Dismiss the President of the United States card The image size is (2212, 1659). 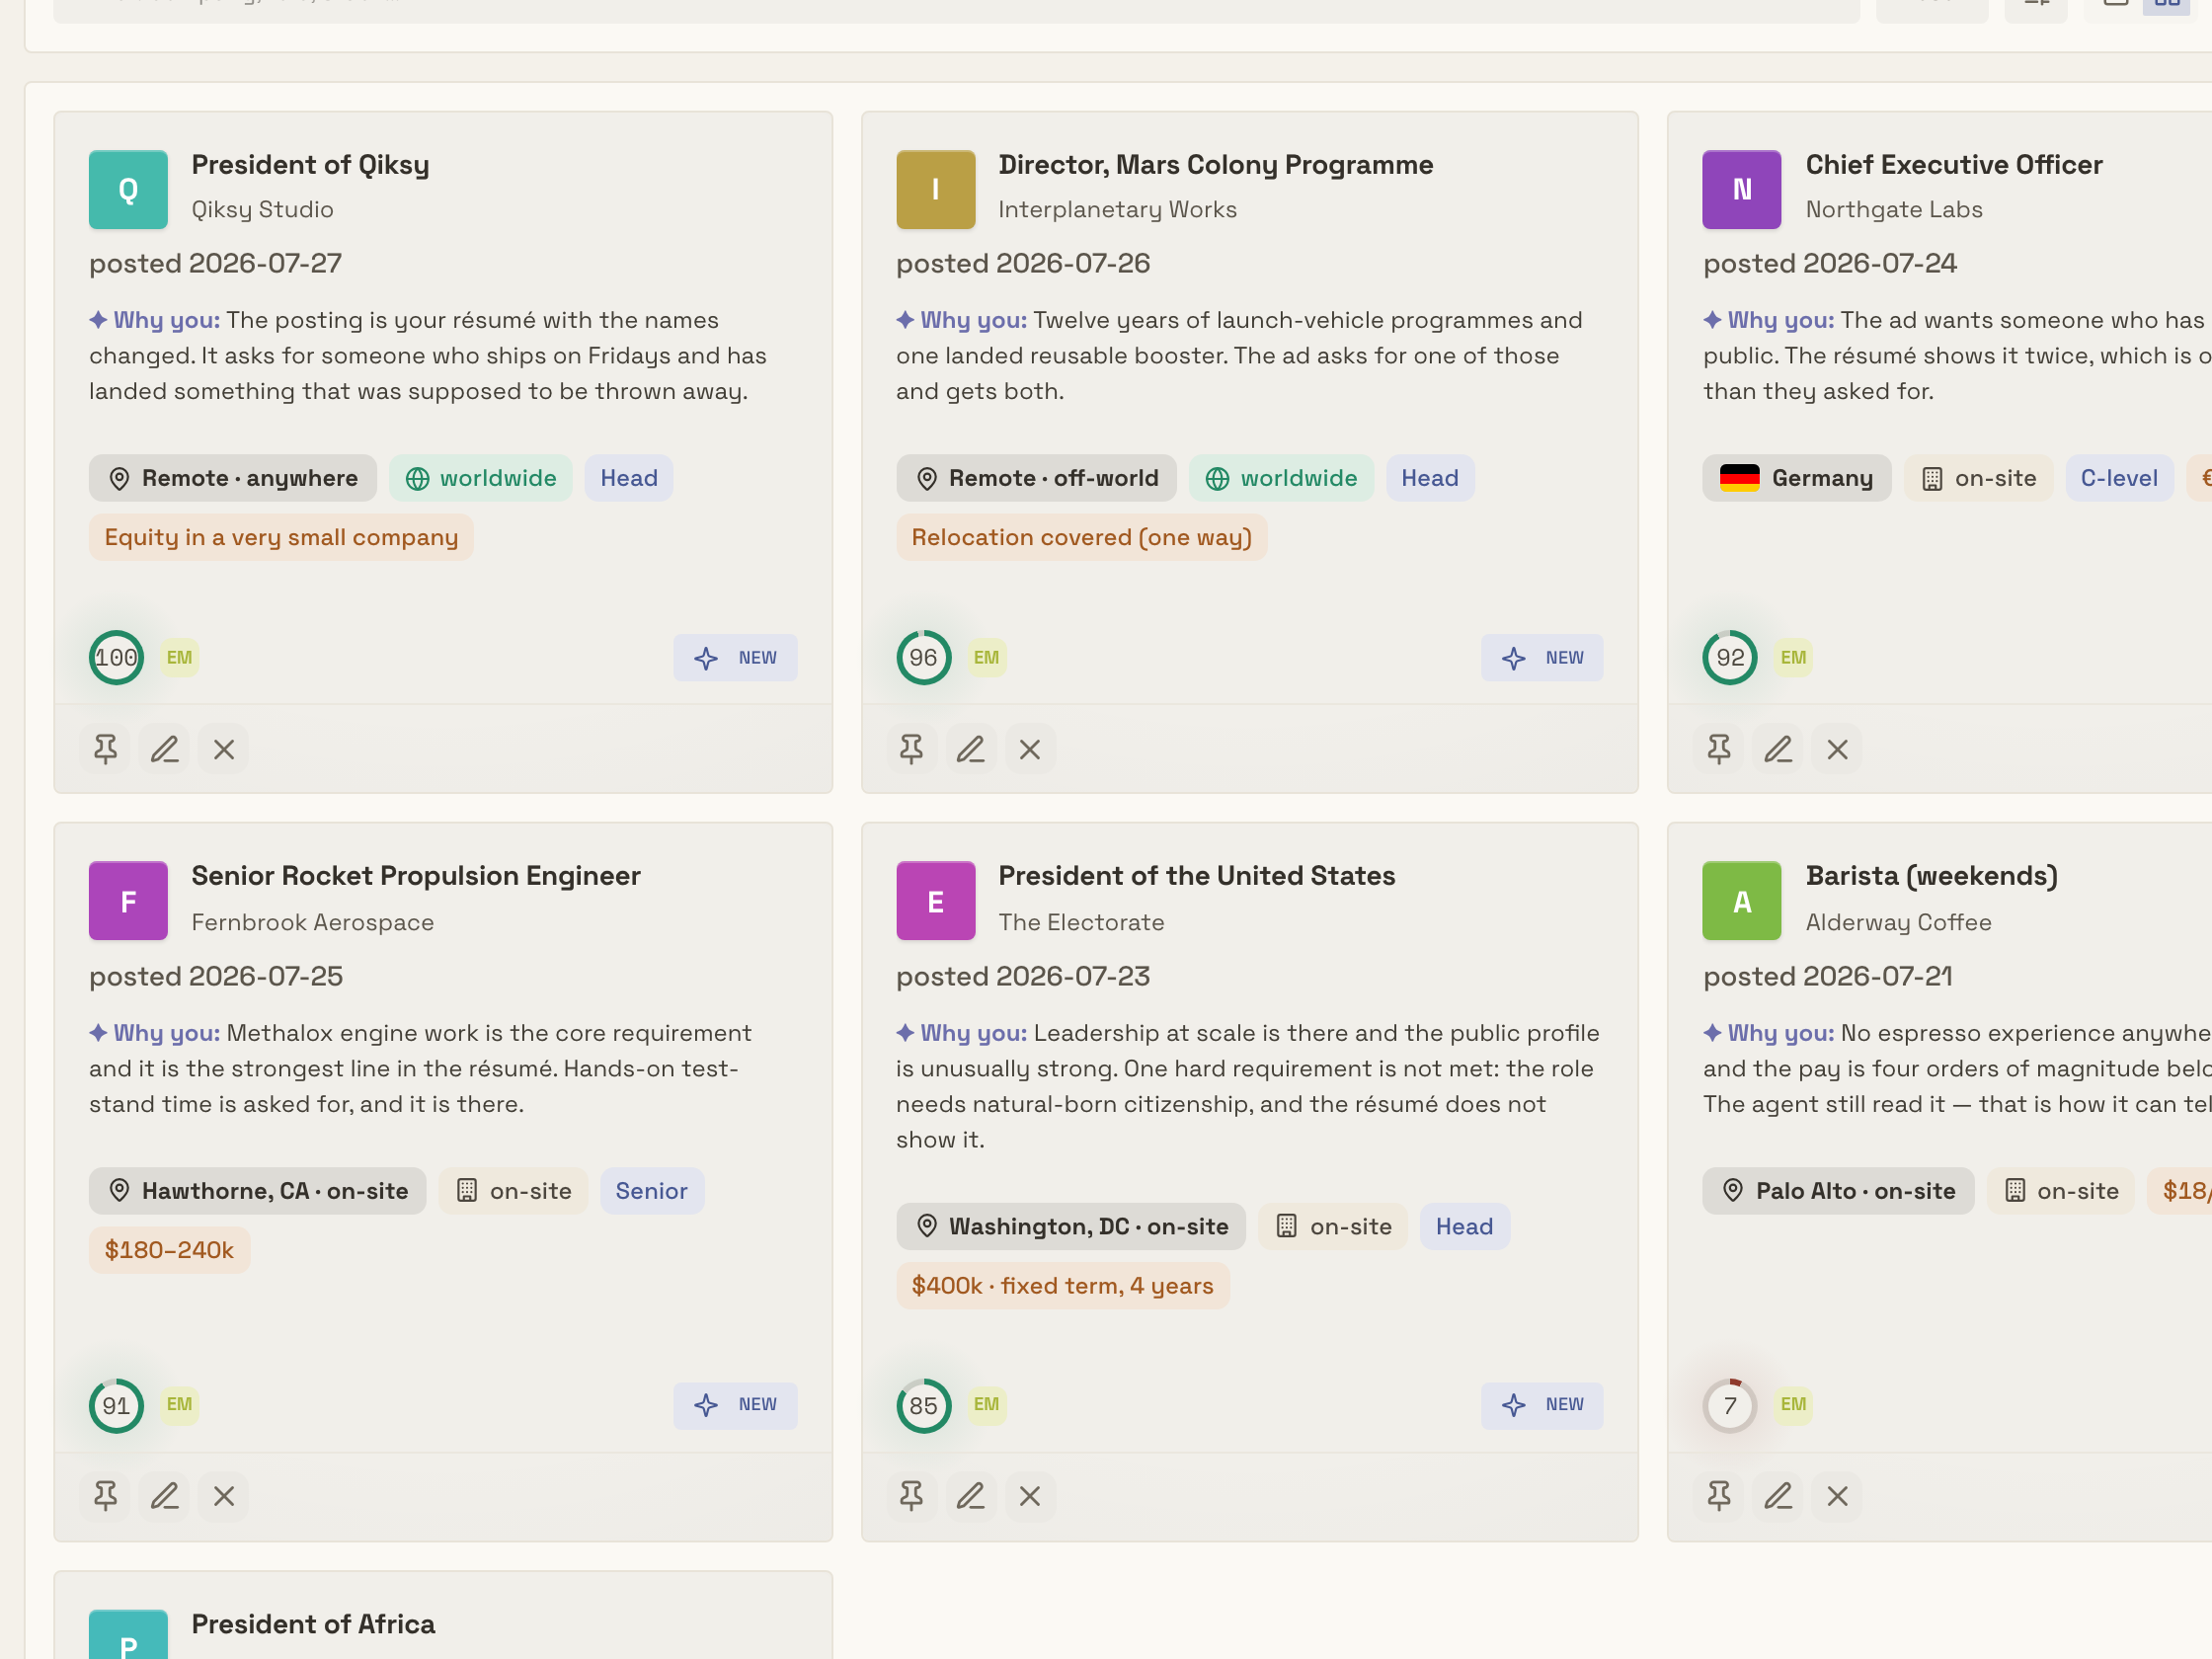1030,1496
